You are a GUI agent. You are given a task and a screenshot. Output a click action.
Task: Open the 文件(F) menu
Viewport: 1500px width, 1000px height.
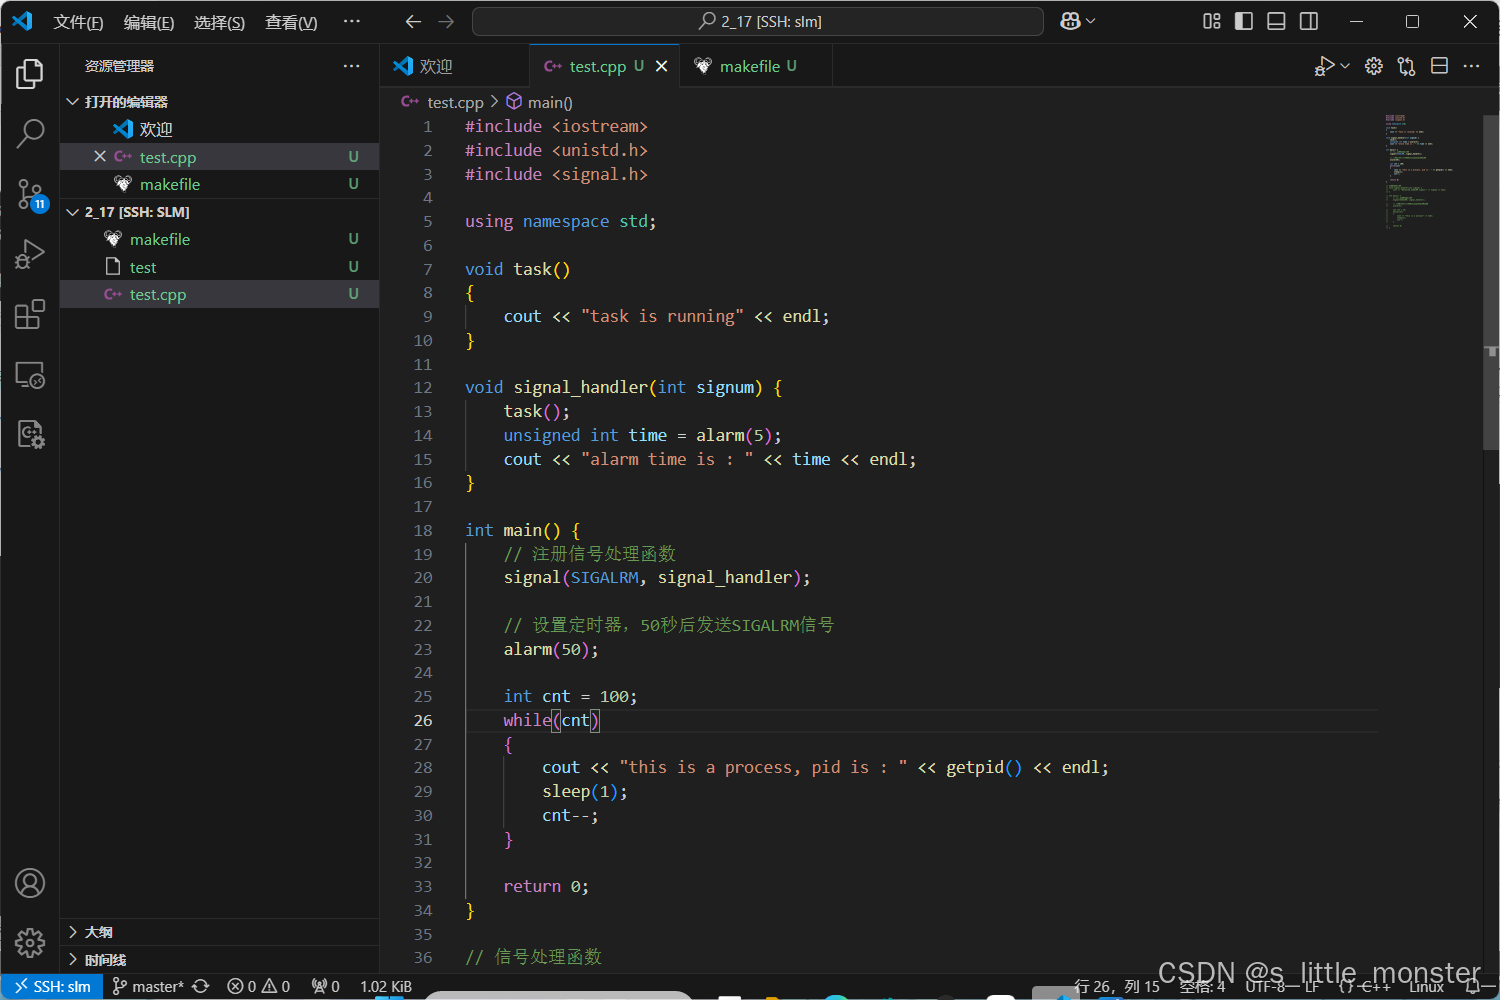tap(78, 22)
